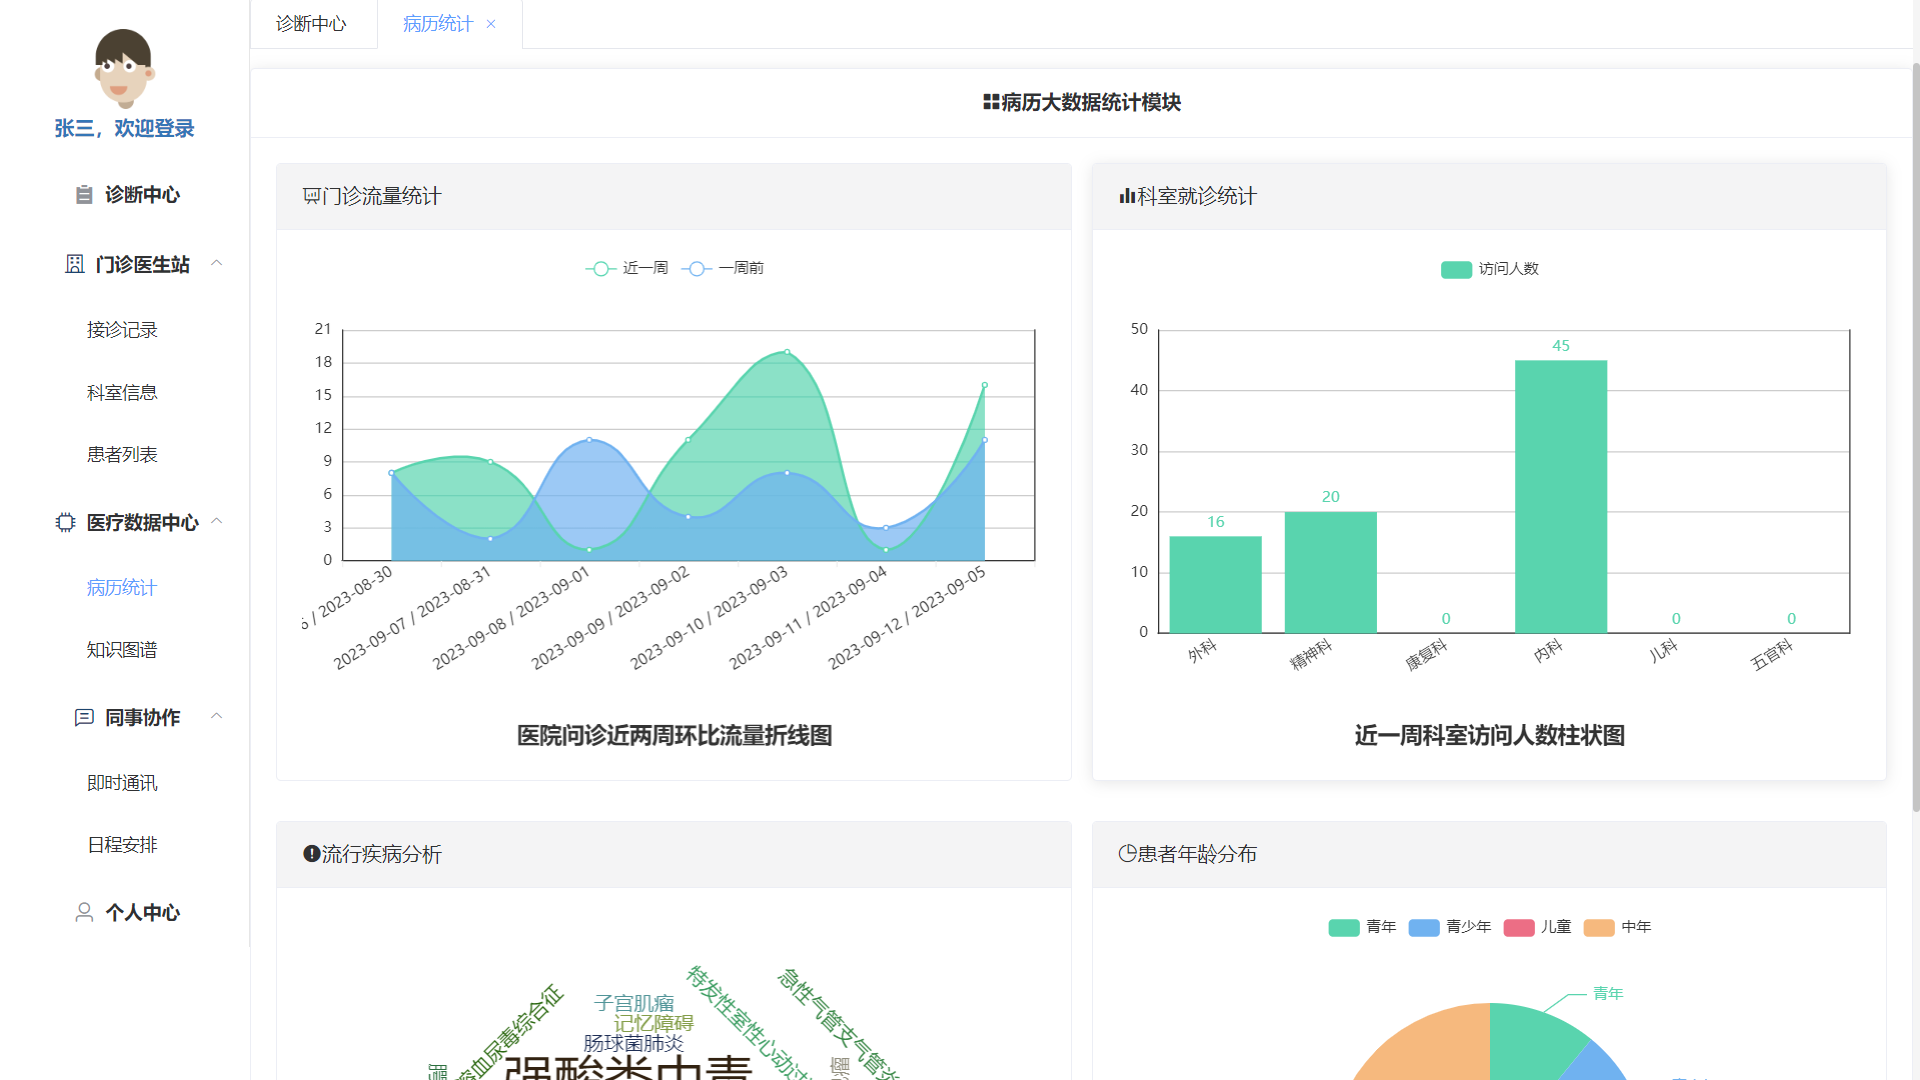Click the 门诊医生站 building icon
The height and width of the screenshot is (1080, 1920).
click(x=75, y=264)
